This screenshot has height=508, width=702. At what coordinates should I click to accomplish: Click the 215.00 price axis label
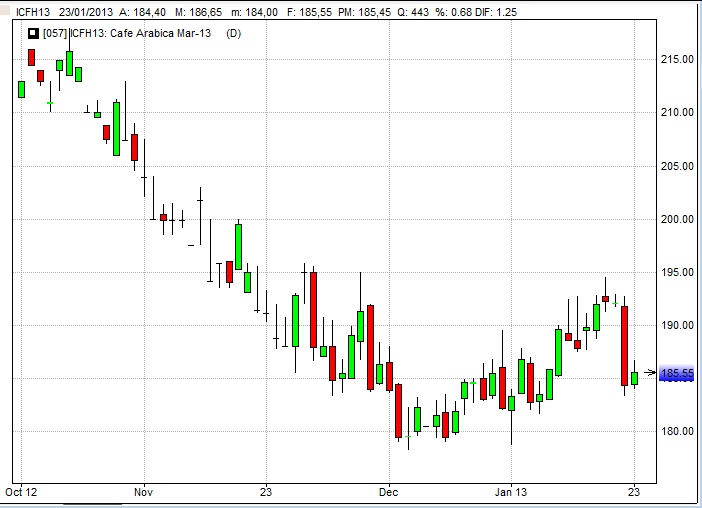coord(677,59)
